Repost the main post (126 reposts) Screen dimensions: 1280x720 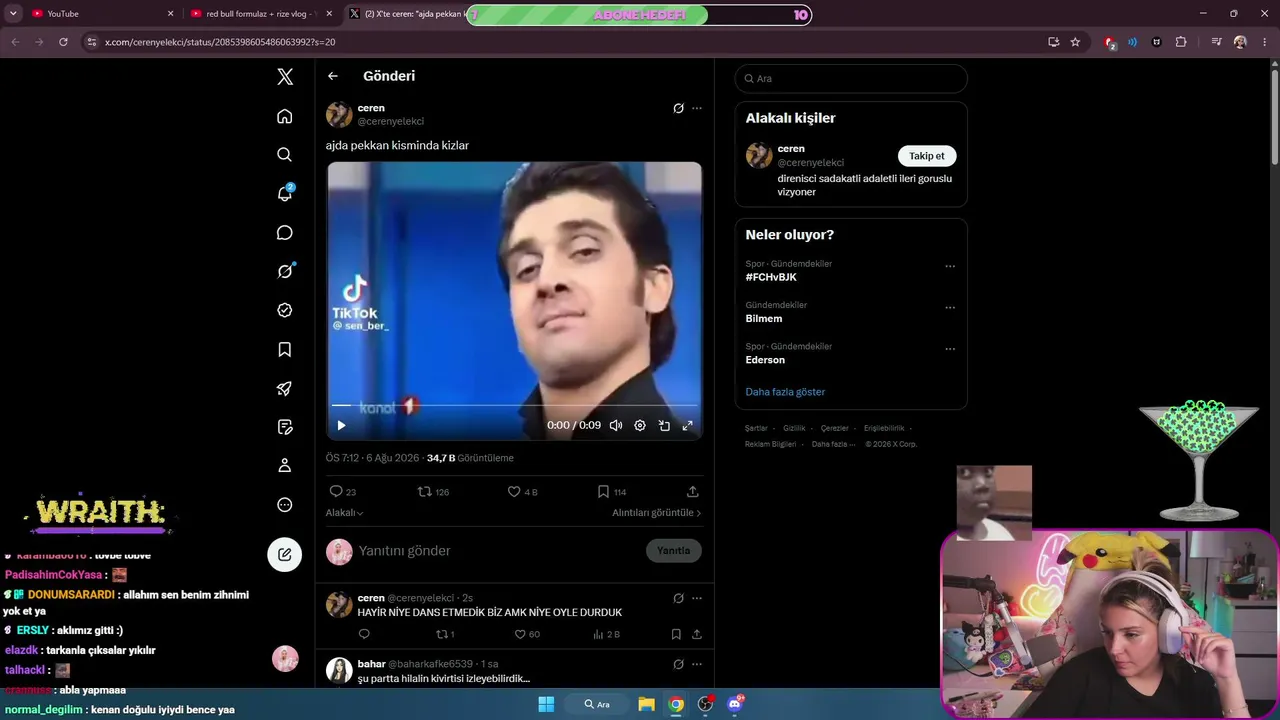pos(433,491)
